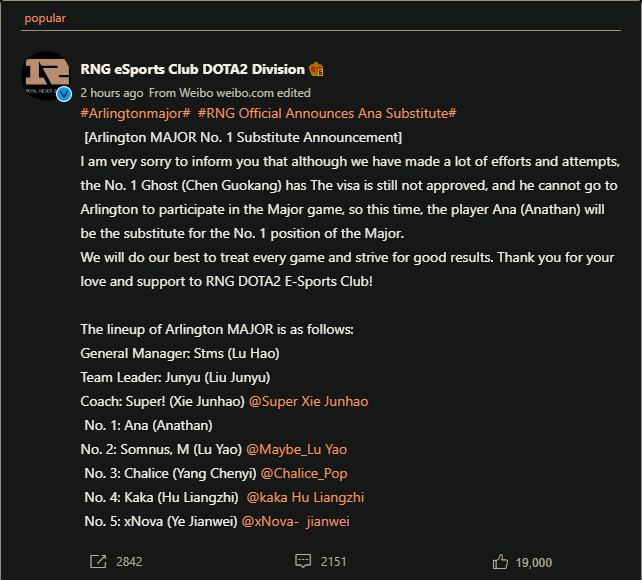
Task: Click the 2842 repost count
Action: (129, 562)
